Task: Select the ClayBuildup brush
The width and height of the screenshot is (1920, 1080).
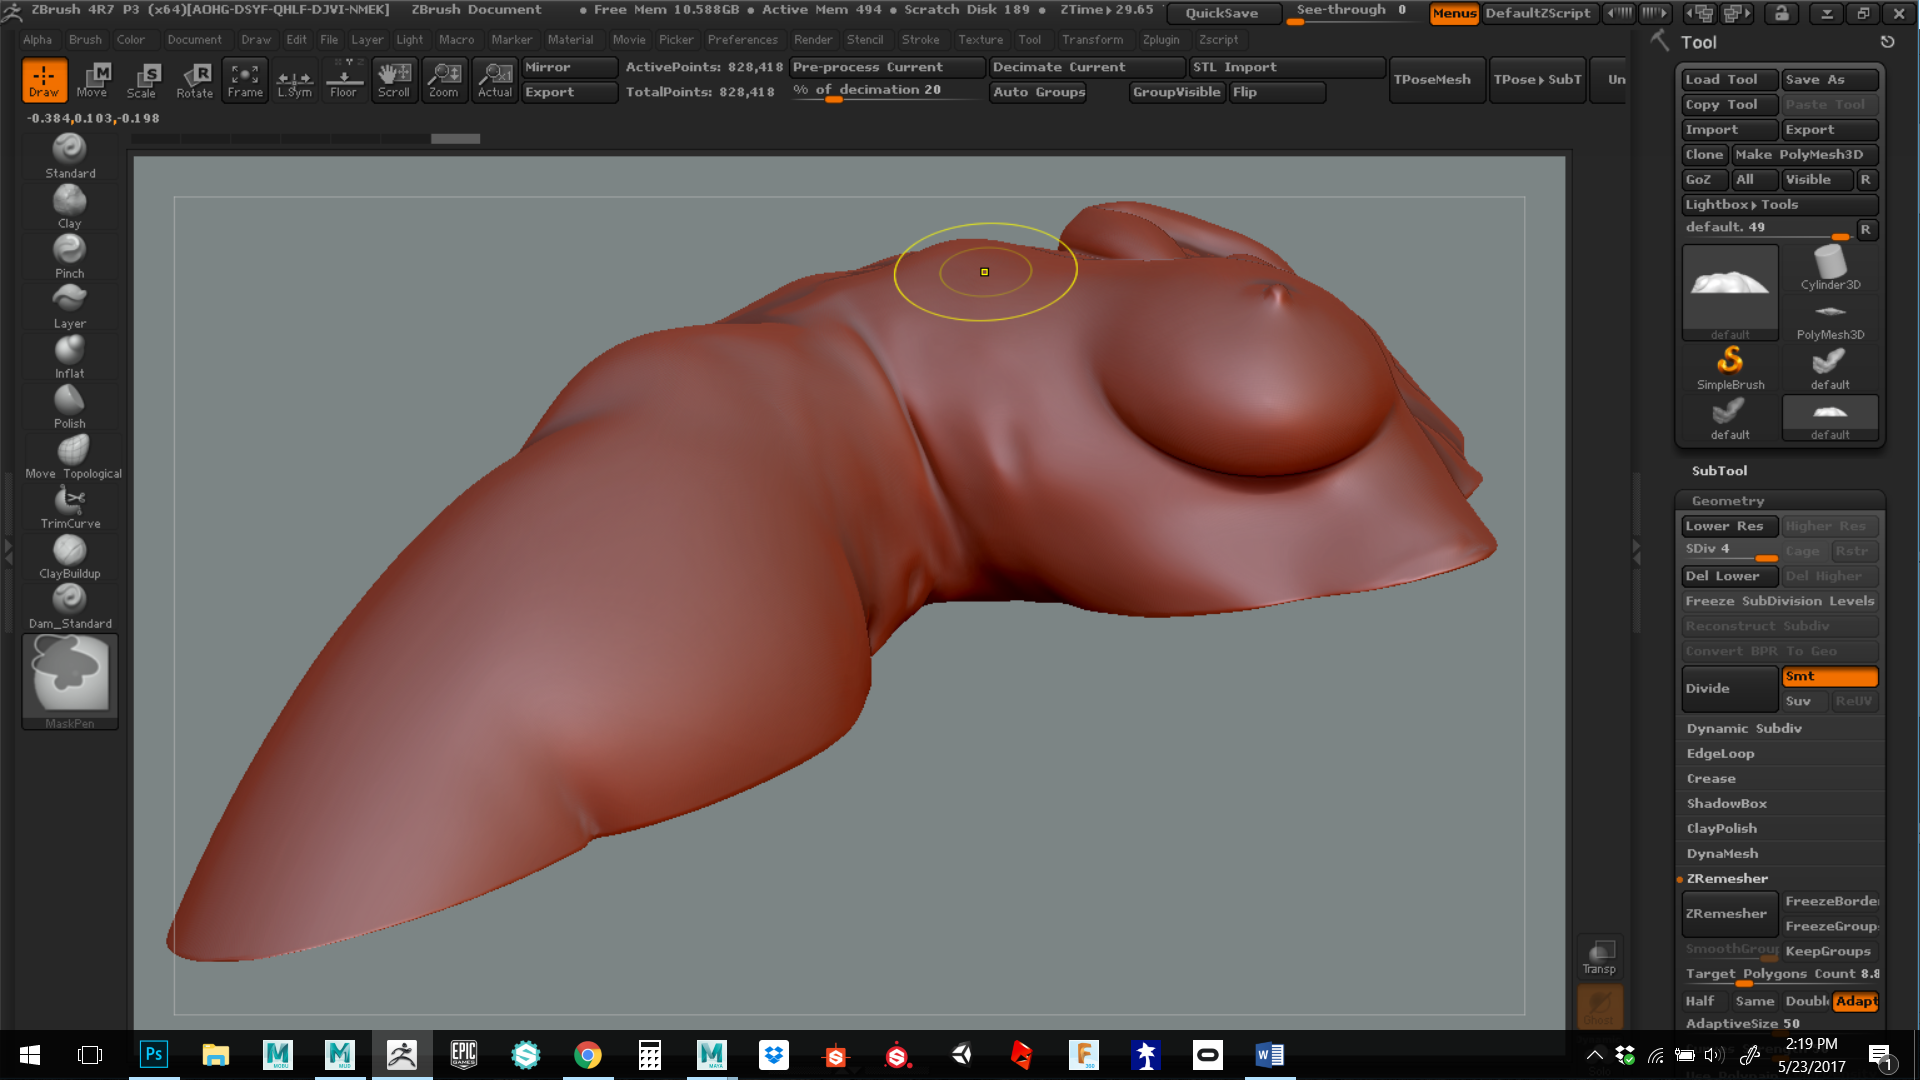Action: pos(70,556)
